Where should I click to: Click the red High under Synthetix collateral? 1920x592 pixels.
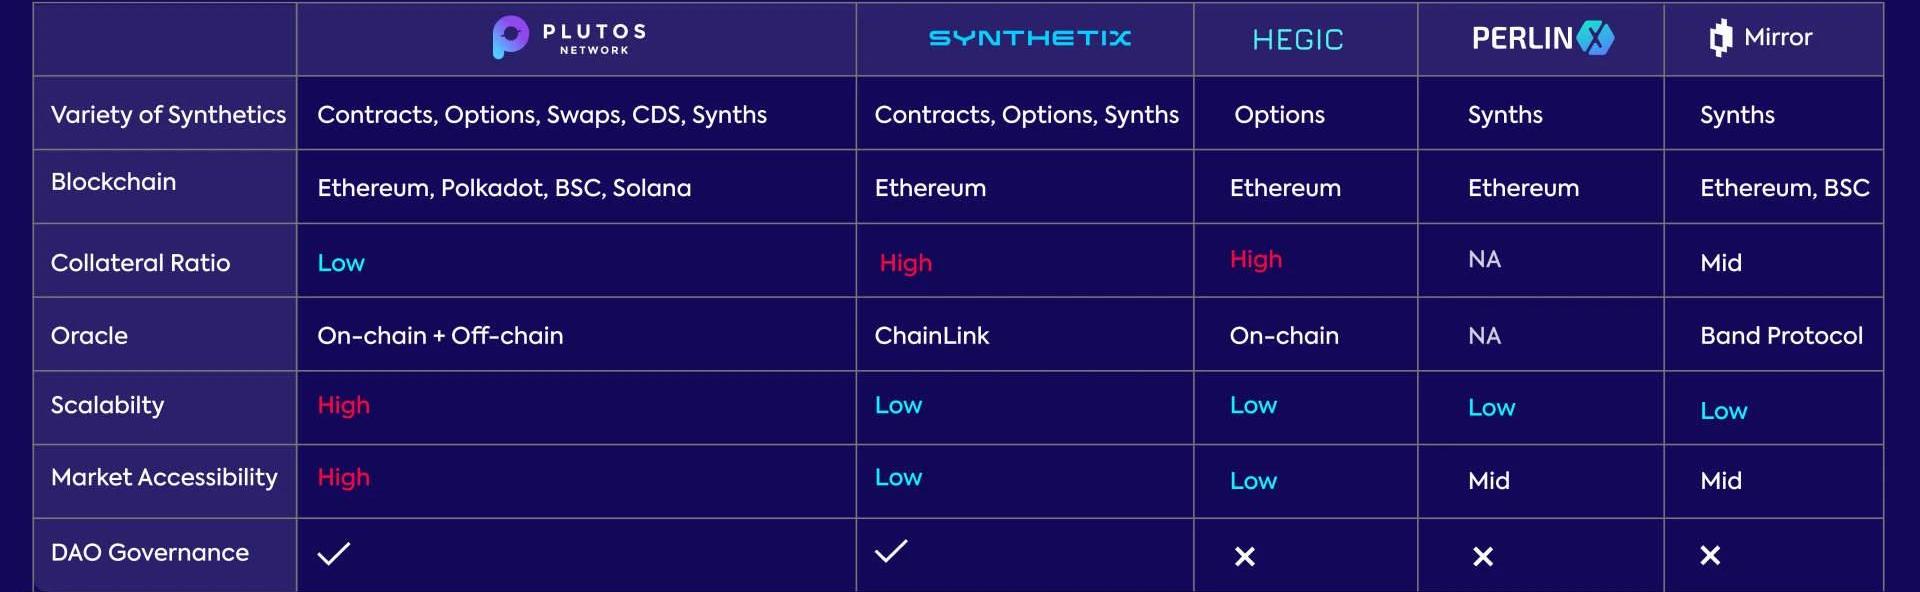(906, 263)
